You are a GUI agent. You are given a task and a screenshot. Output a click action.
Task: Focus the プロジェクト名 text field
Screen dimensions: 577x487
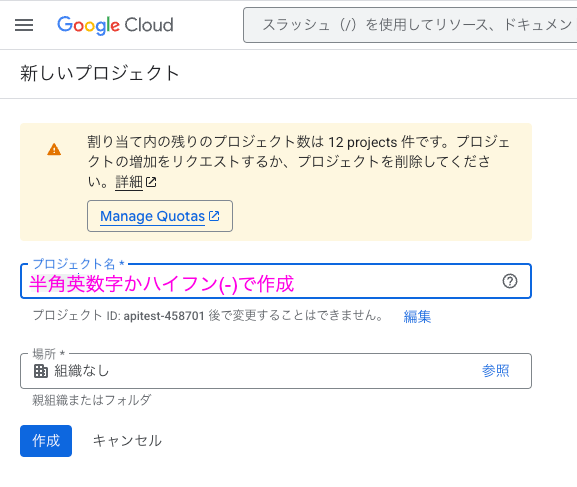click(276, 281)
